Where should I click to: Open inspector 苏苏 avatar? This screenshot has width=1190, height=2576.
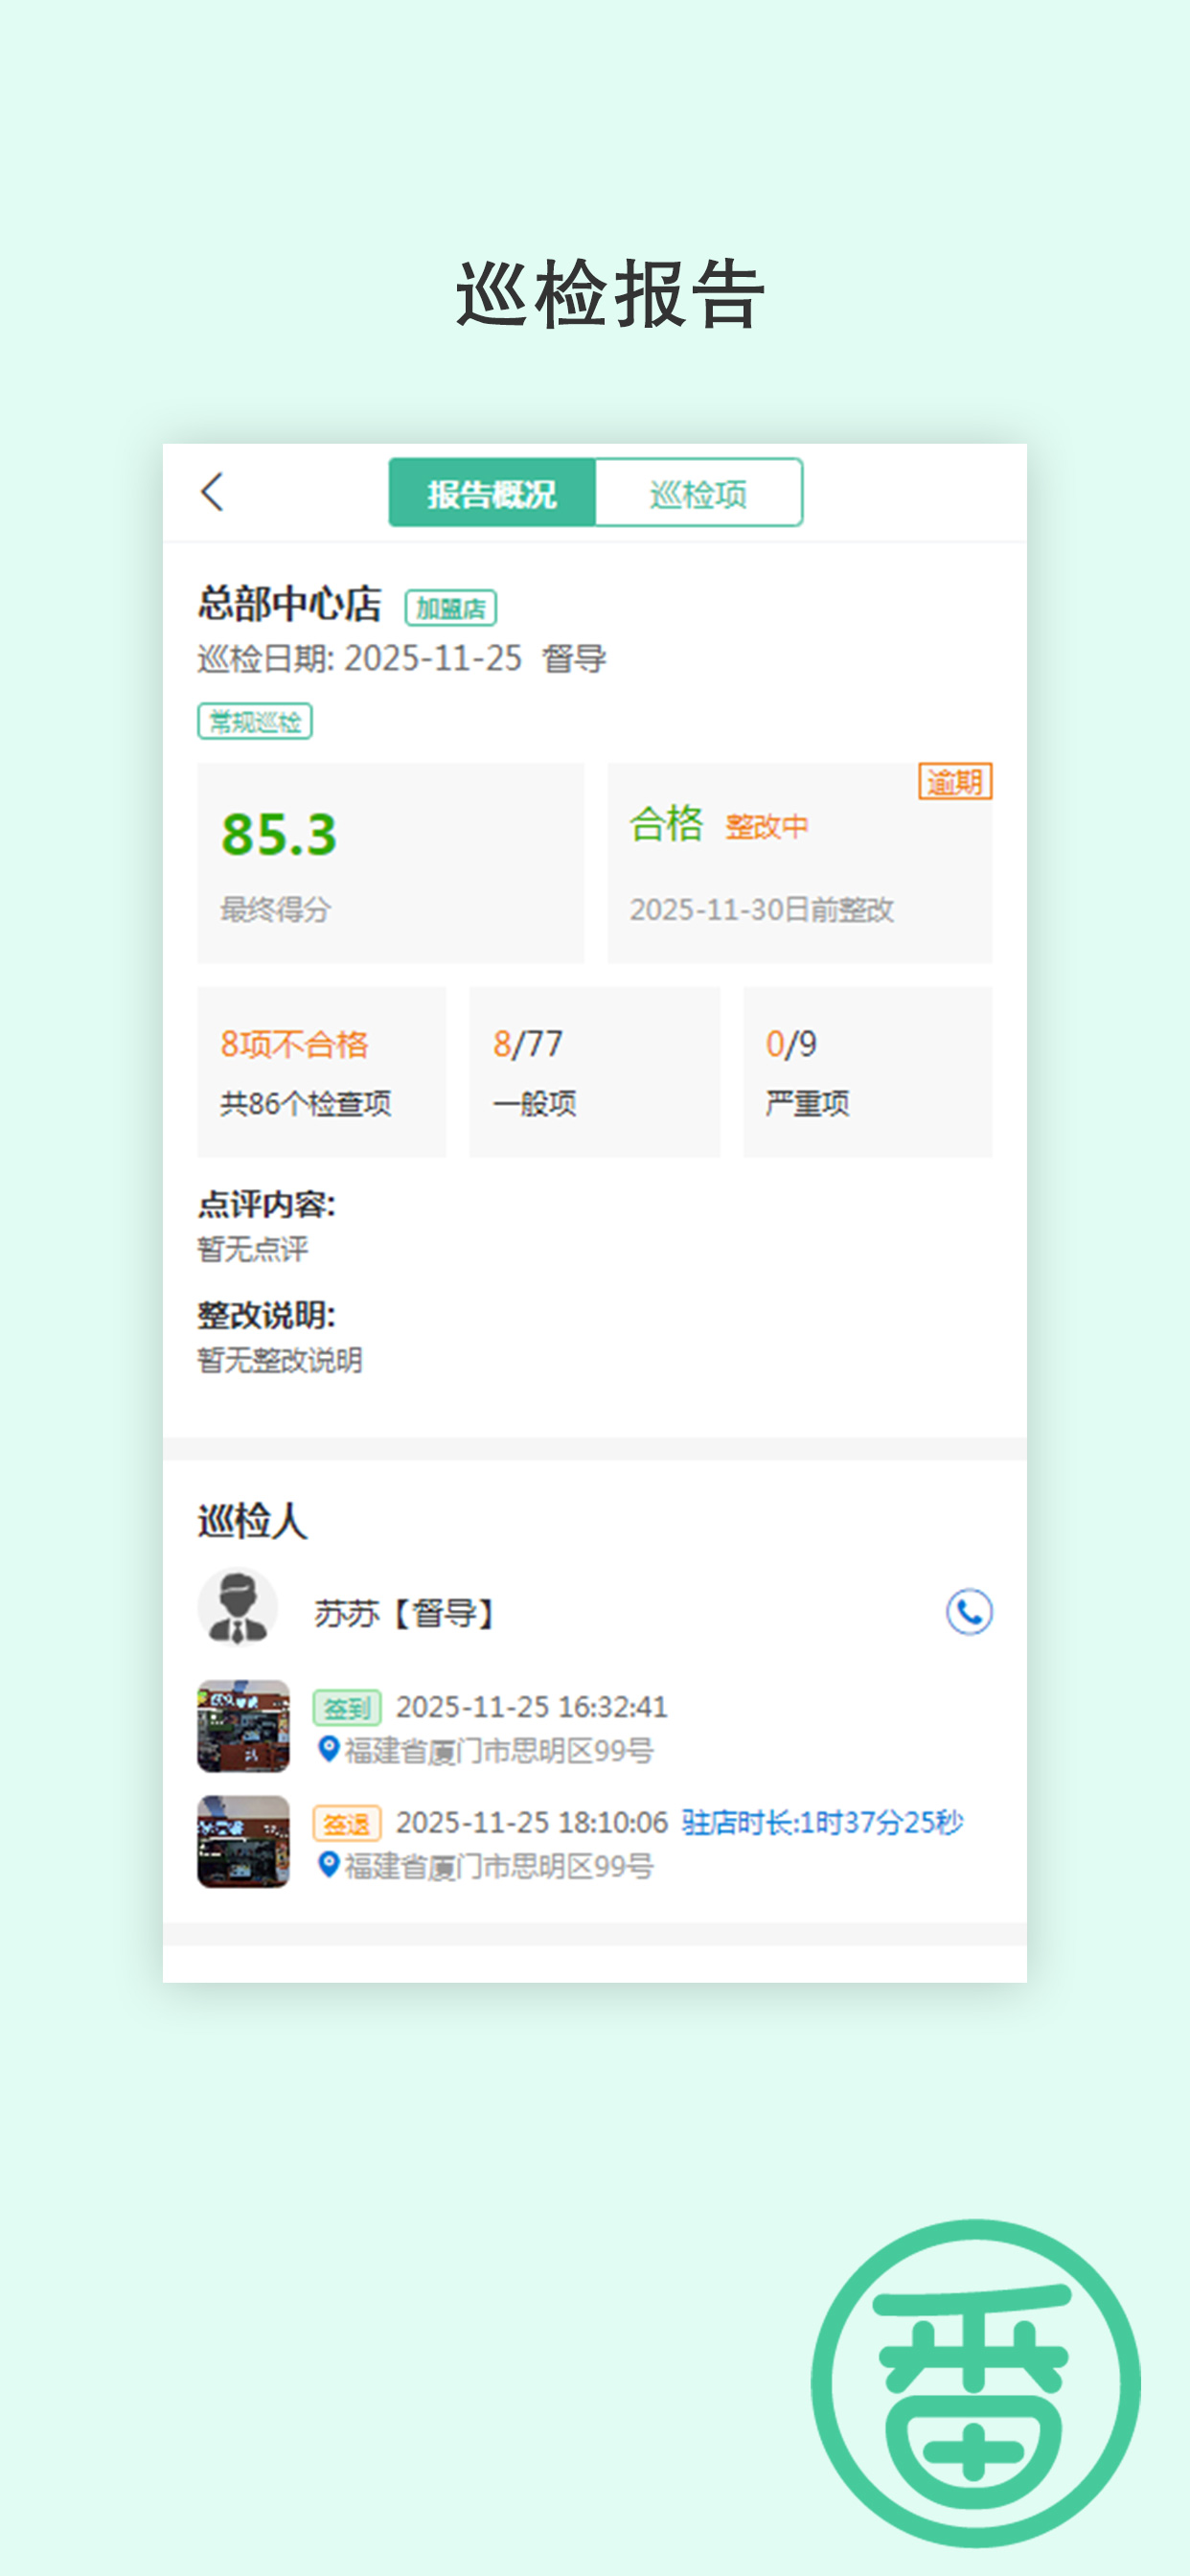(x=238, y=1606)
